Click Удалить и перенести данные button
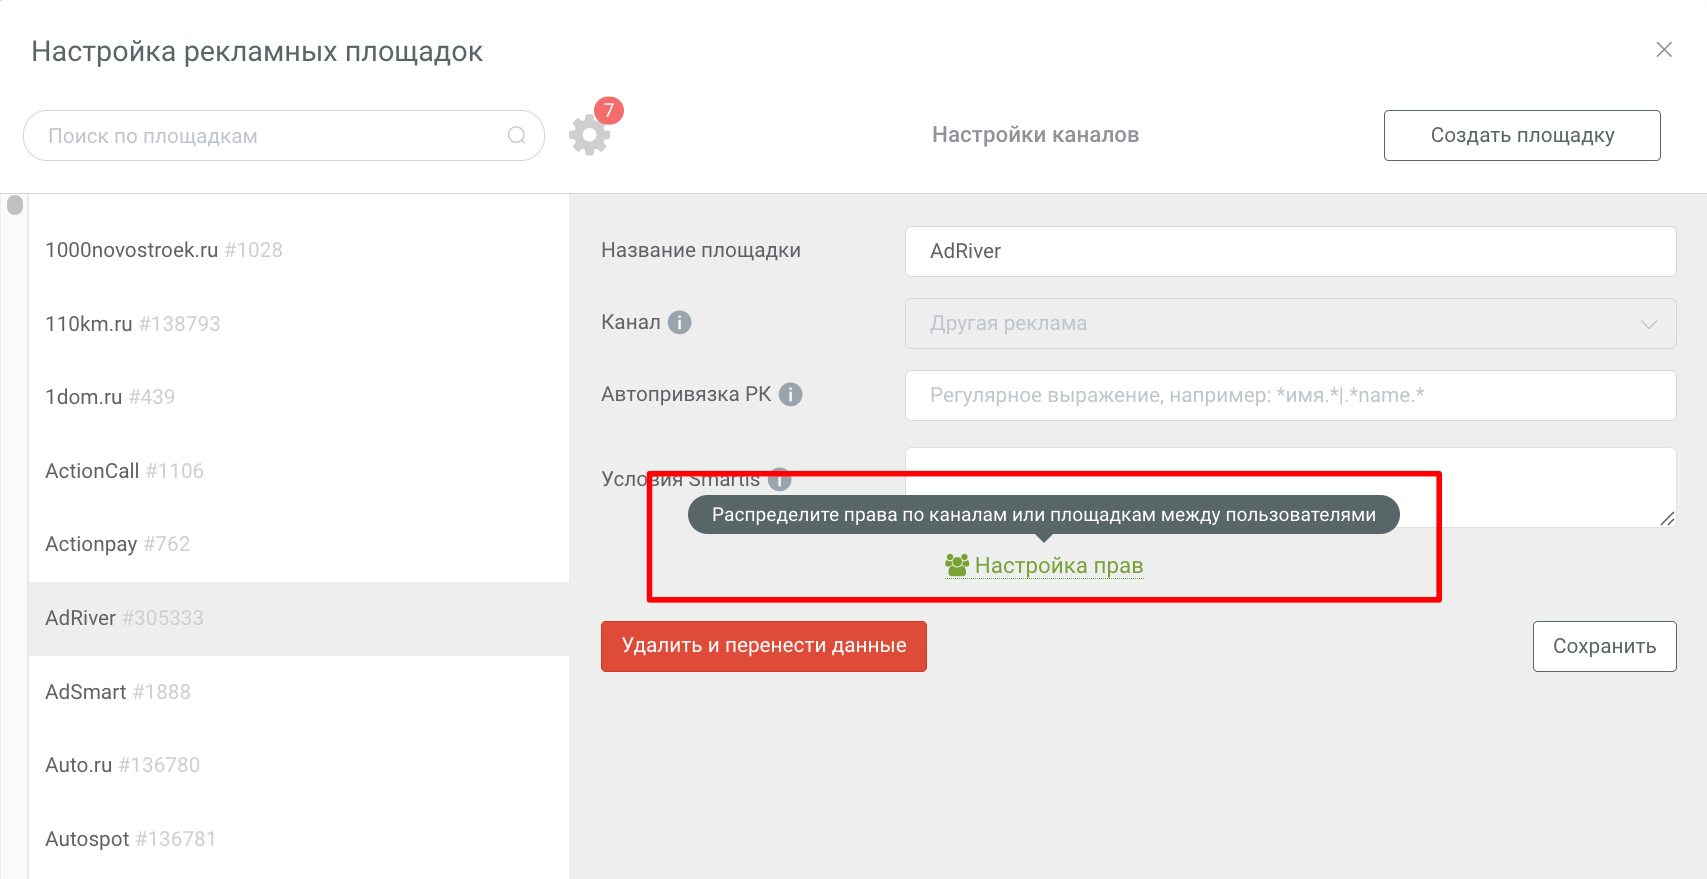 point(763,646)
